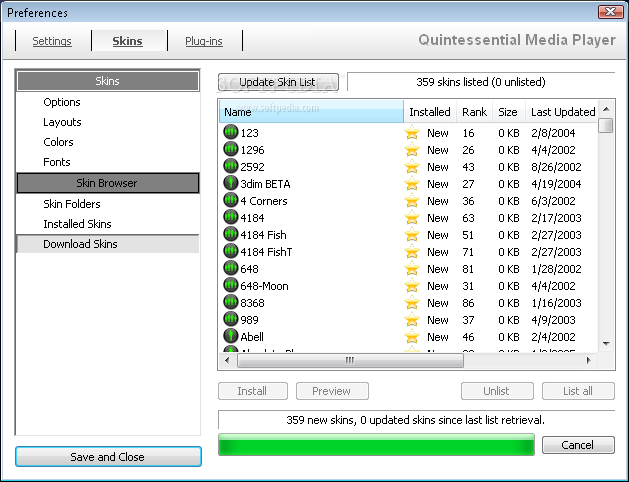Screen dimensions: 629x482
Task: Click the star icon in the 8368 row
Action: tap(412, 303)
